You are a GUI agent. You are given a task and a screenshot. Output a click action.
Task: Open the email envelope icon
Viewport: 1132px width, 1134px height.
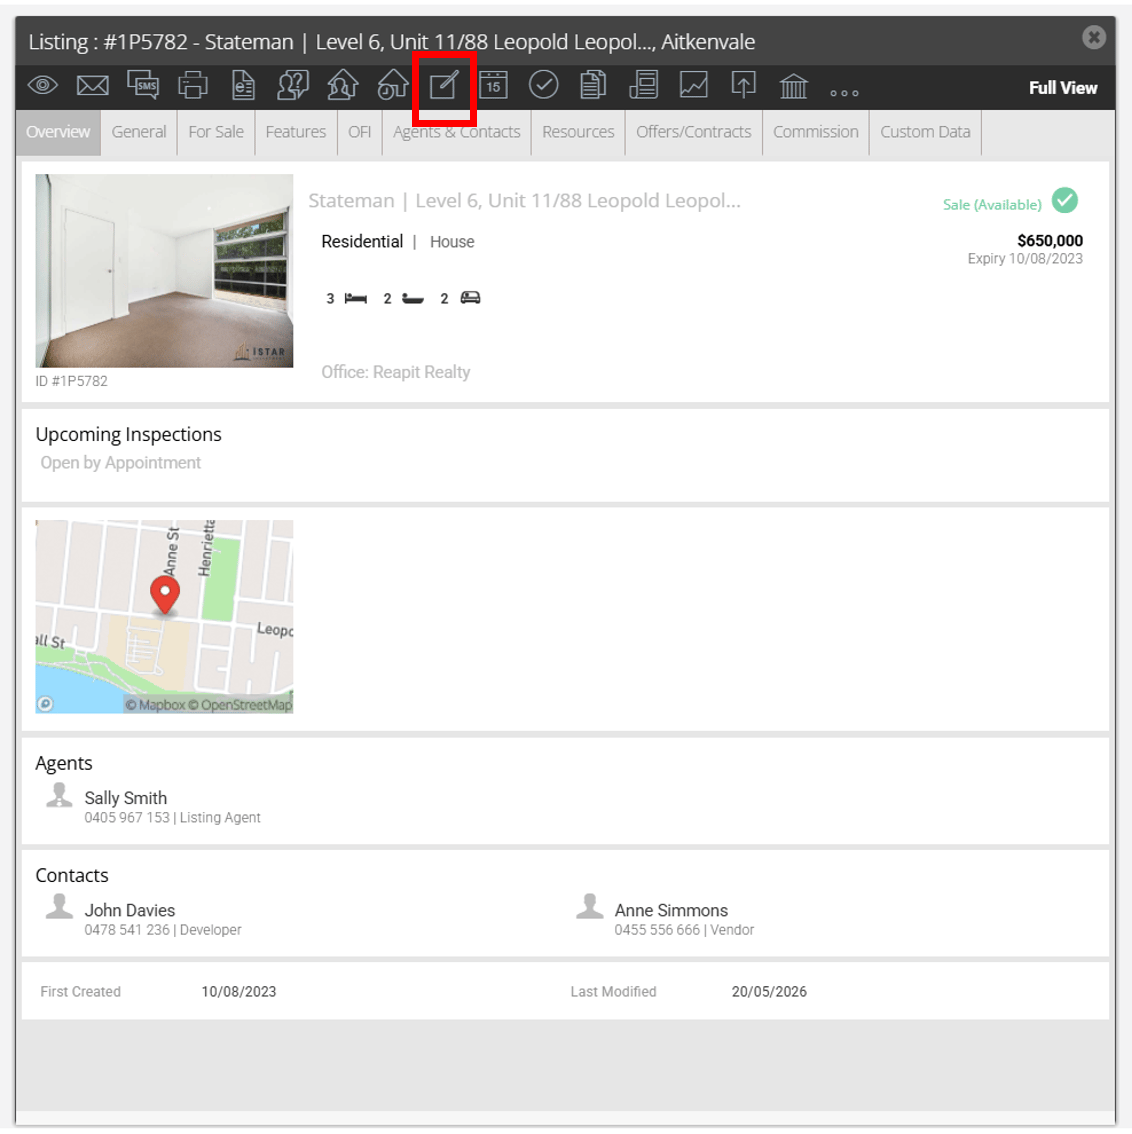93,85
